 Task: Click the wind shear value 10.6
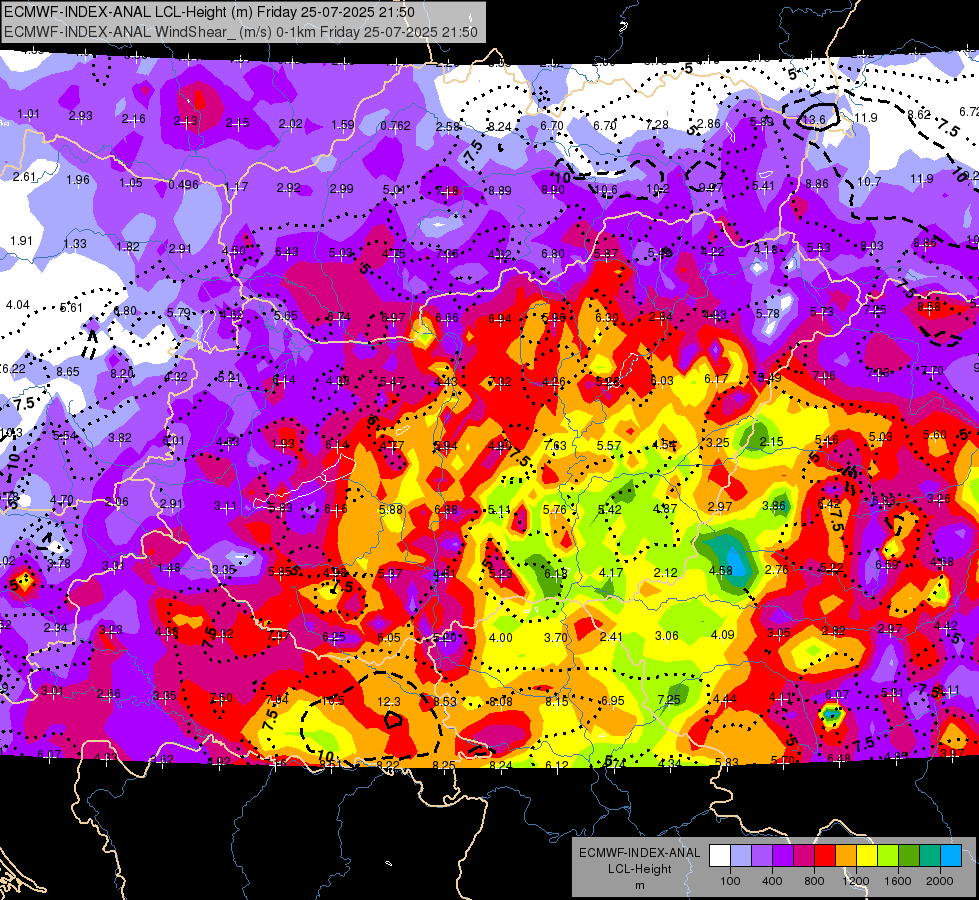(606, 189)
